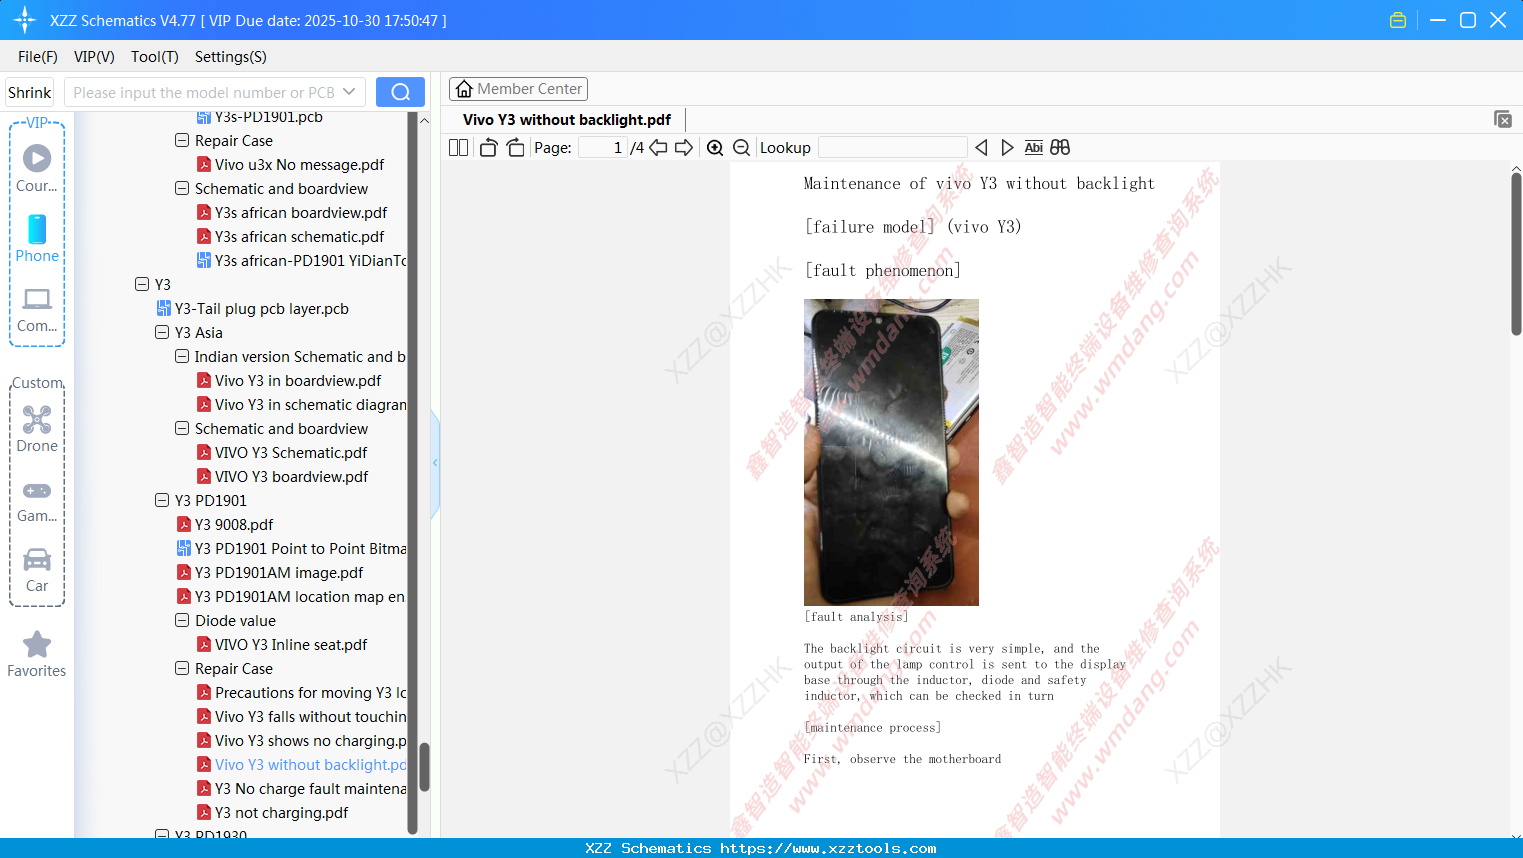The height and width of the screenshot is (858, 1523).
Task: Collapse the Y3 PD1901 folder
Action: coord(162,501)
